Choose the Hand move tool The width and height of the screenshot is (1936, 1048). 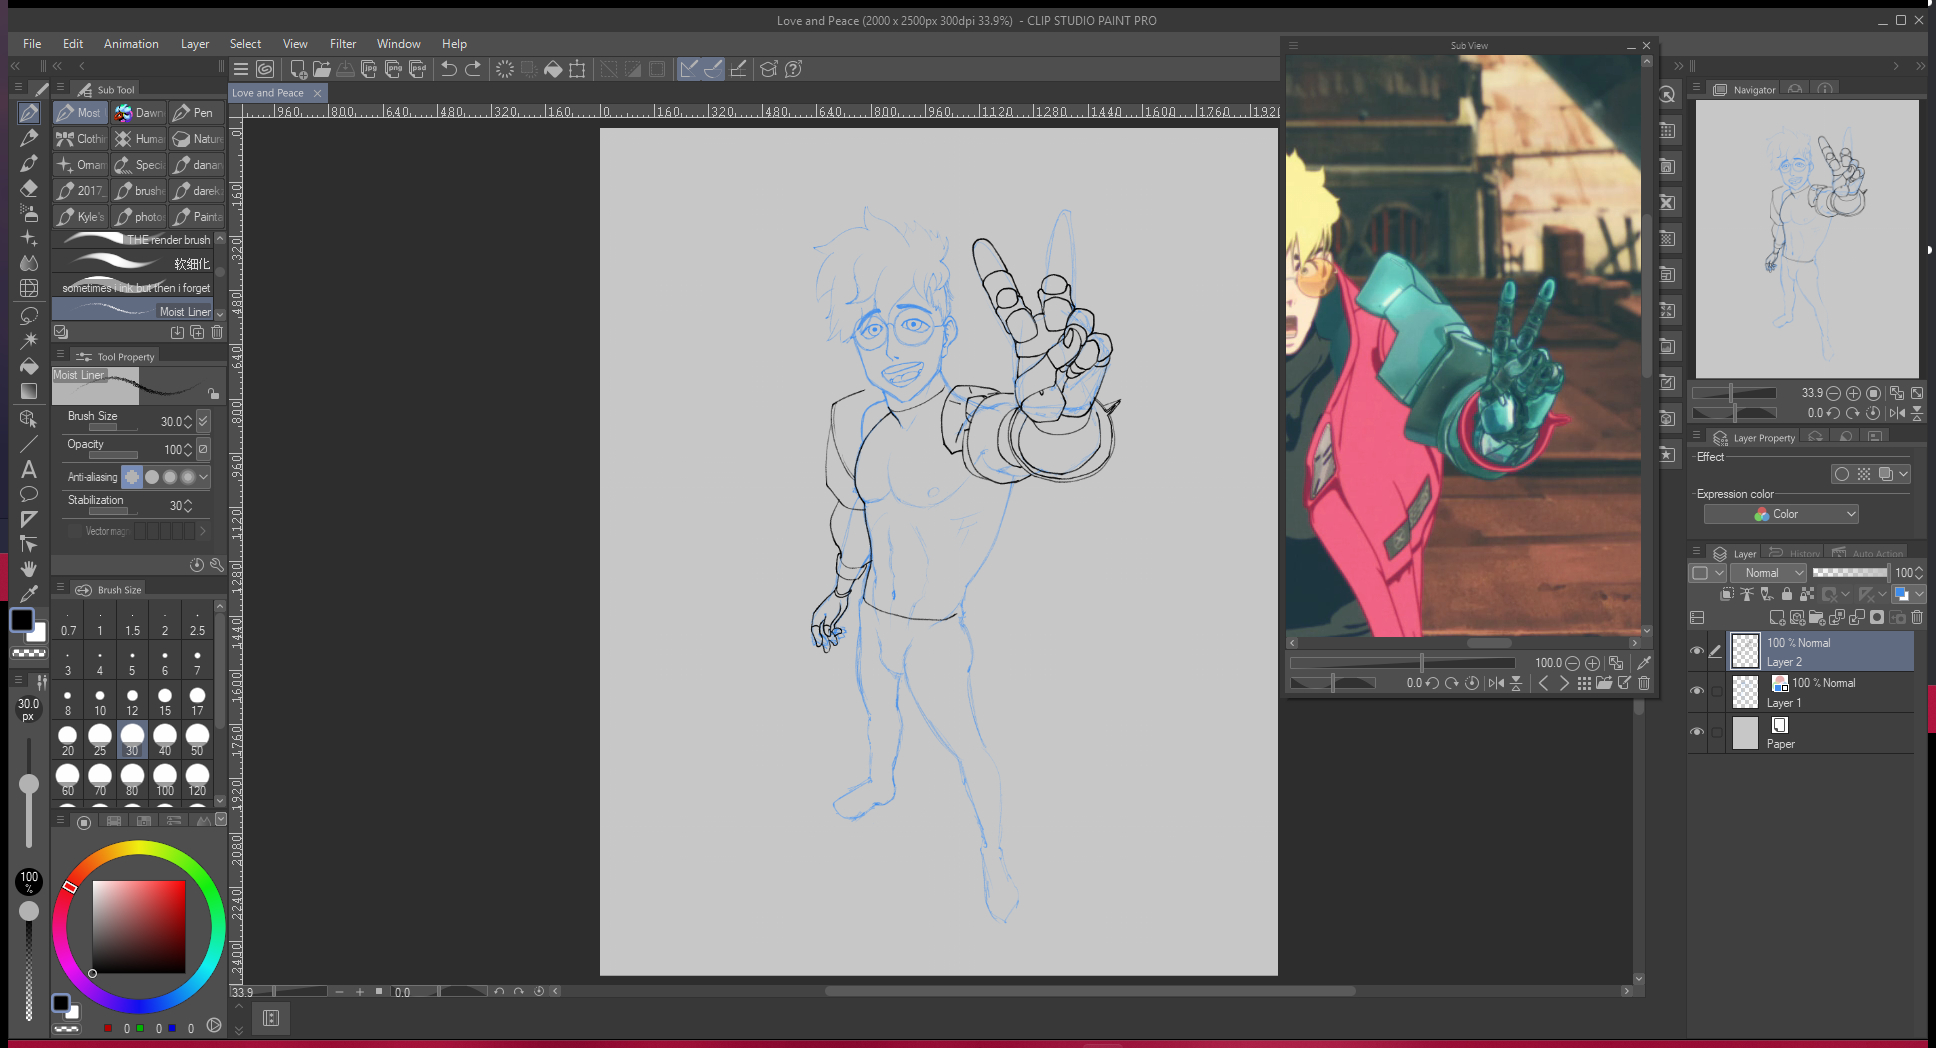click(29, 569)
